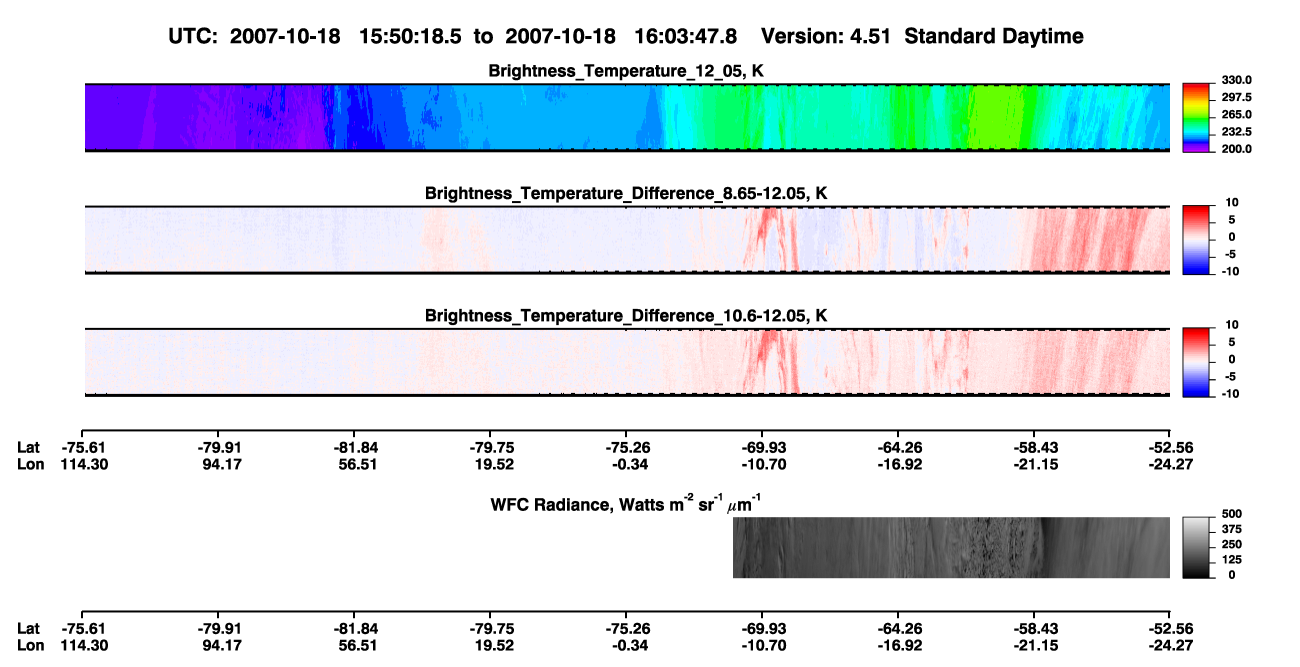
Task: Click longitude '114.30' on the upper axis
Action: click(x=86, y=464)
